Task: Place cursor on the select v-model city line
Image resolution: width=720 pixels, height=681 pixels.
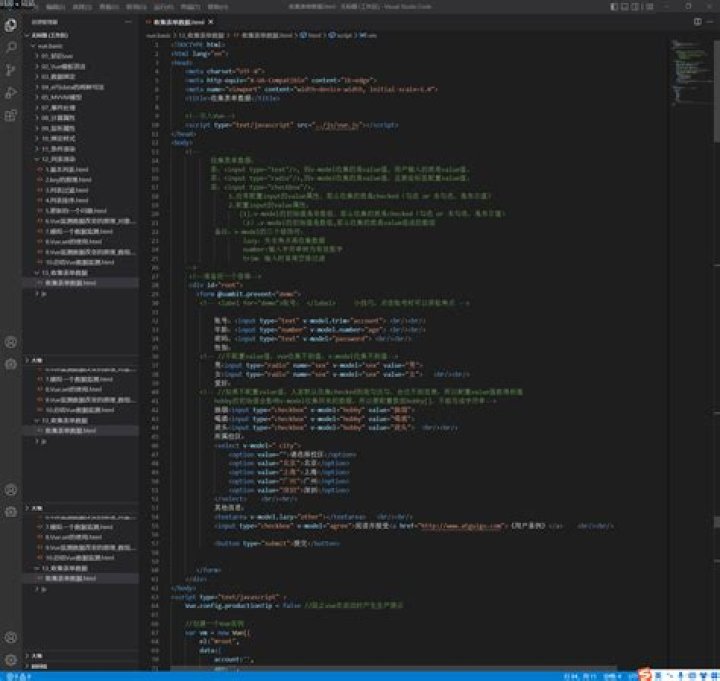Action: tap(258, 445)
